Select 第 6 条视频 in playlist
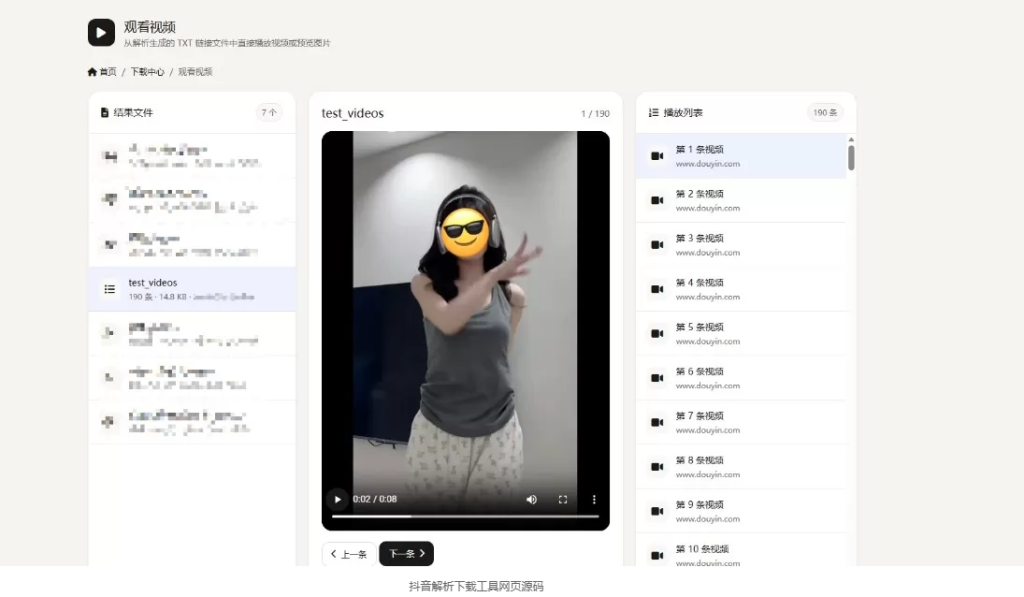Viewport: 1024px width, 597px height. (741, 378)
